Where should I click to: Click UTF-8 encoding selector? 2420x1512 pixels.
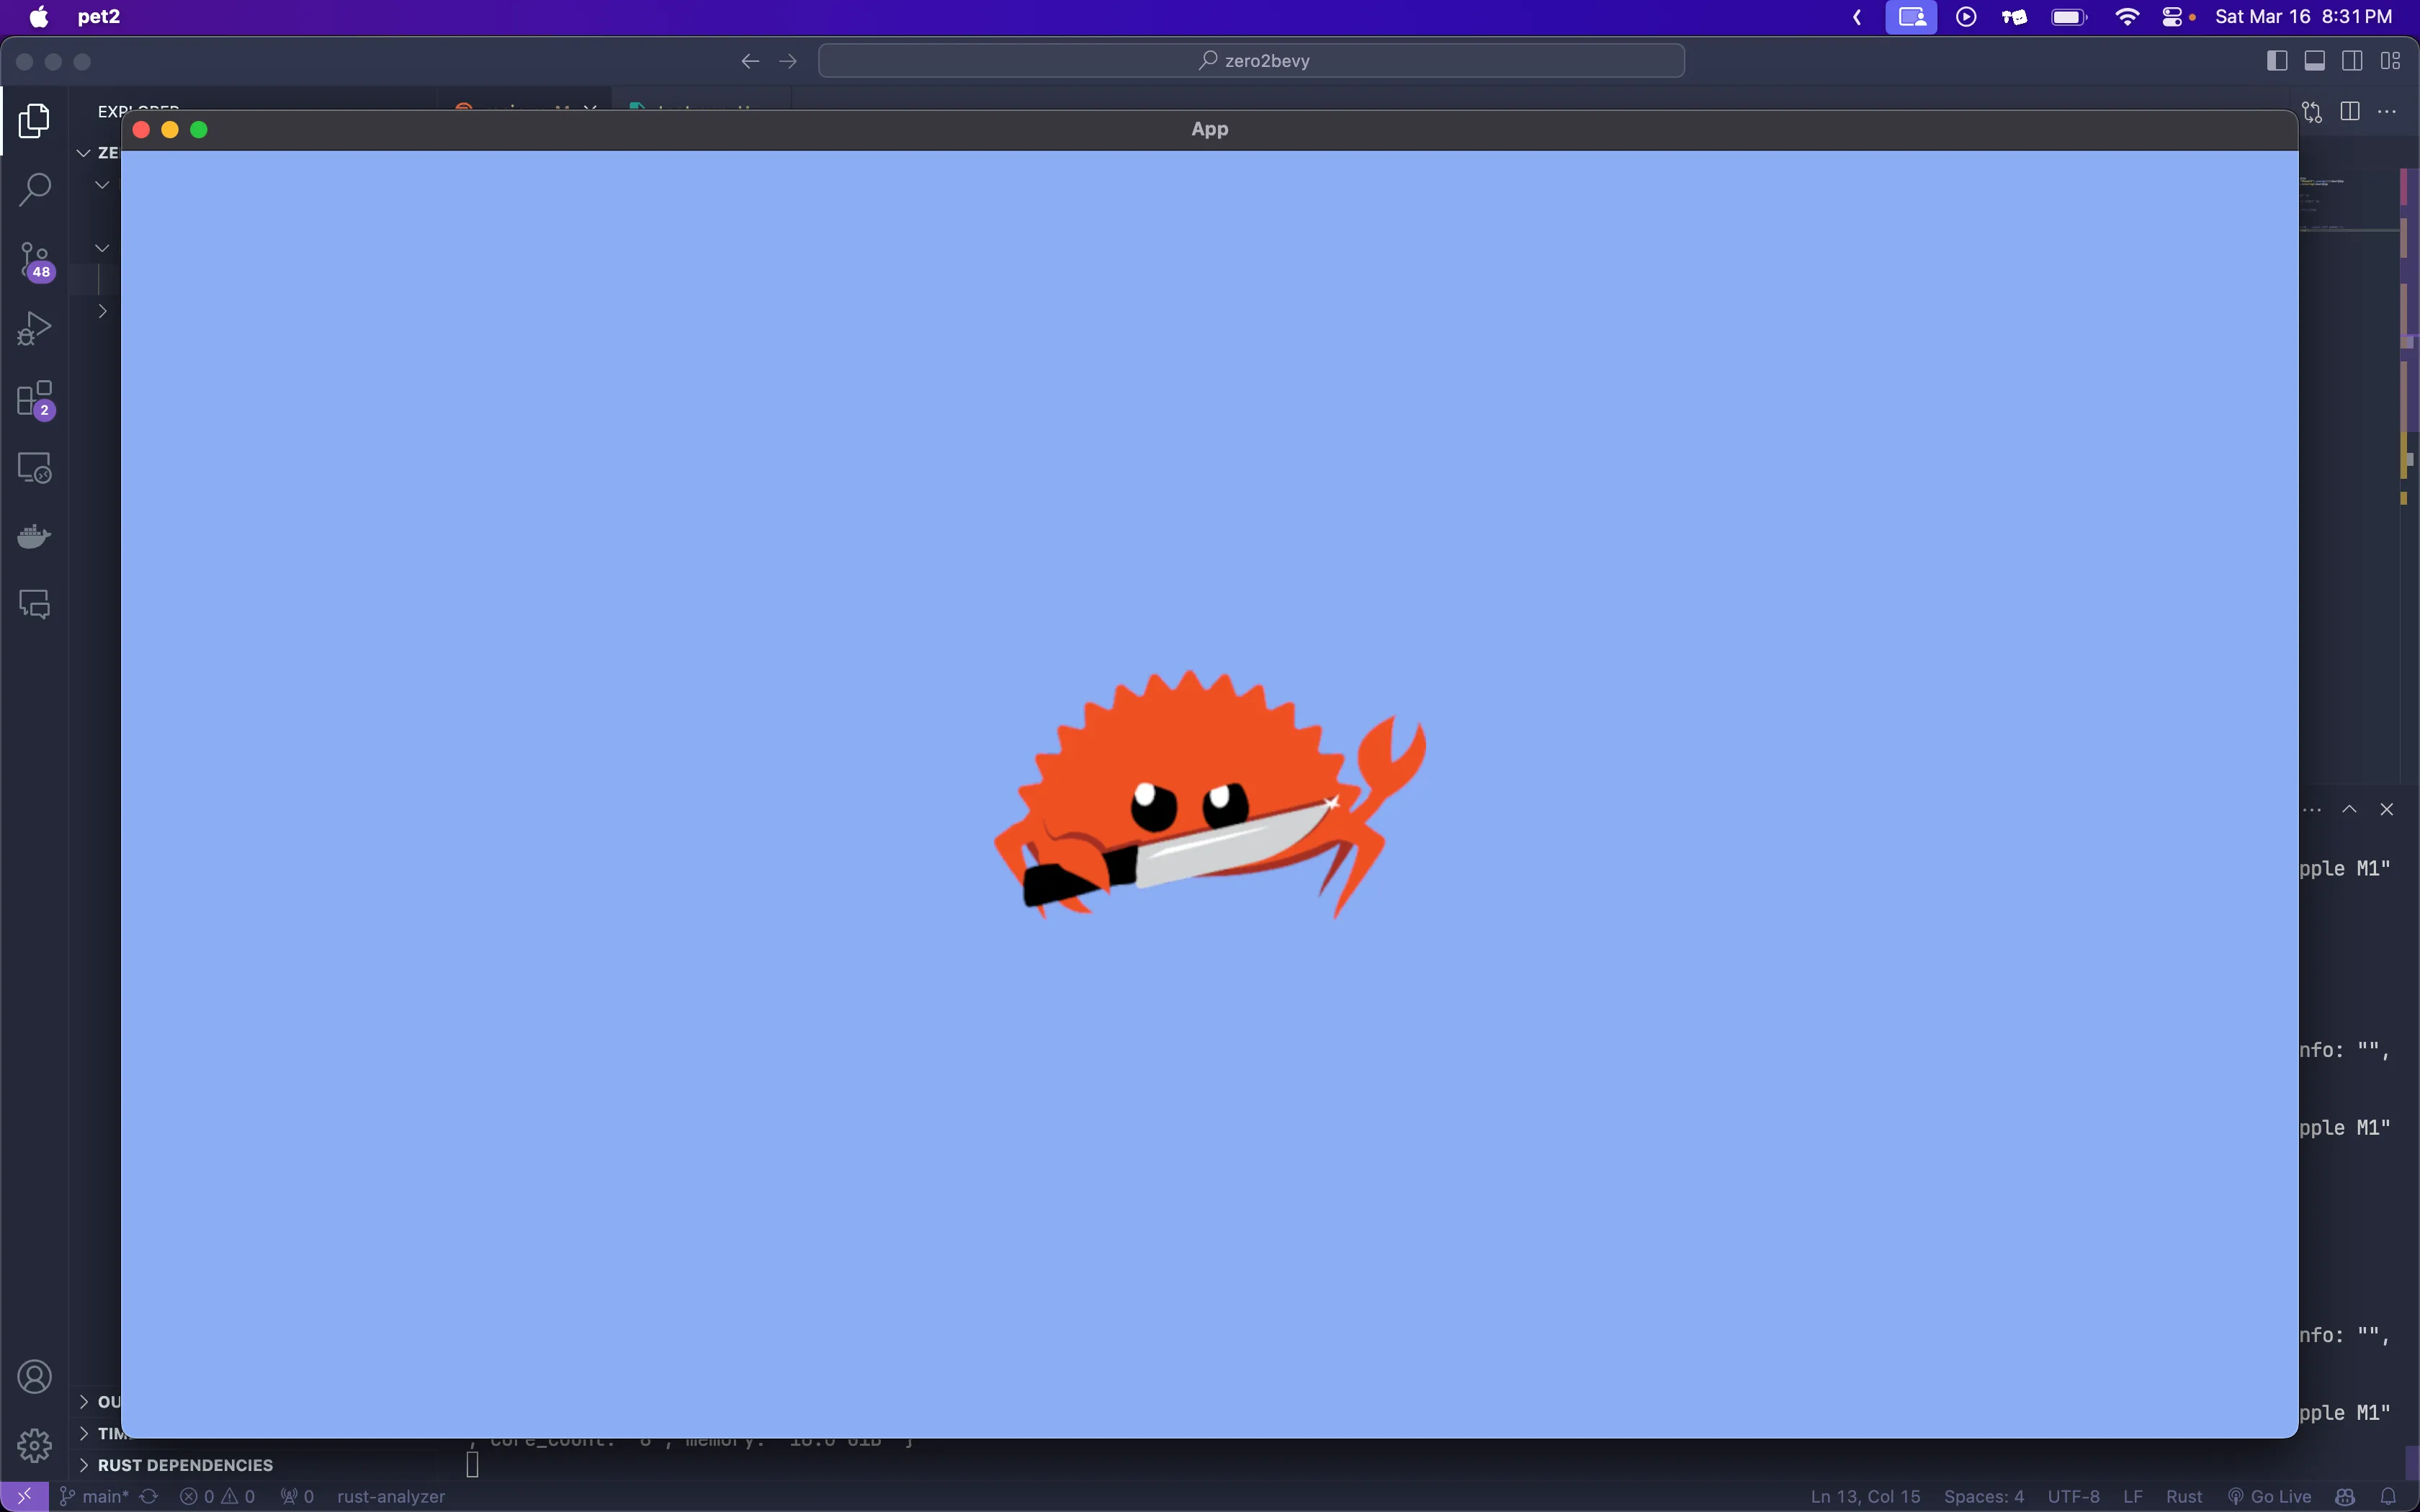click(x=2073, y=1496)
